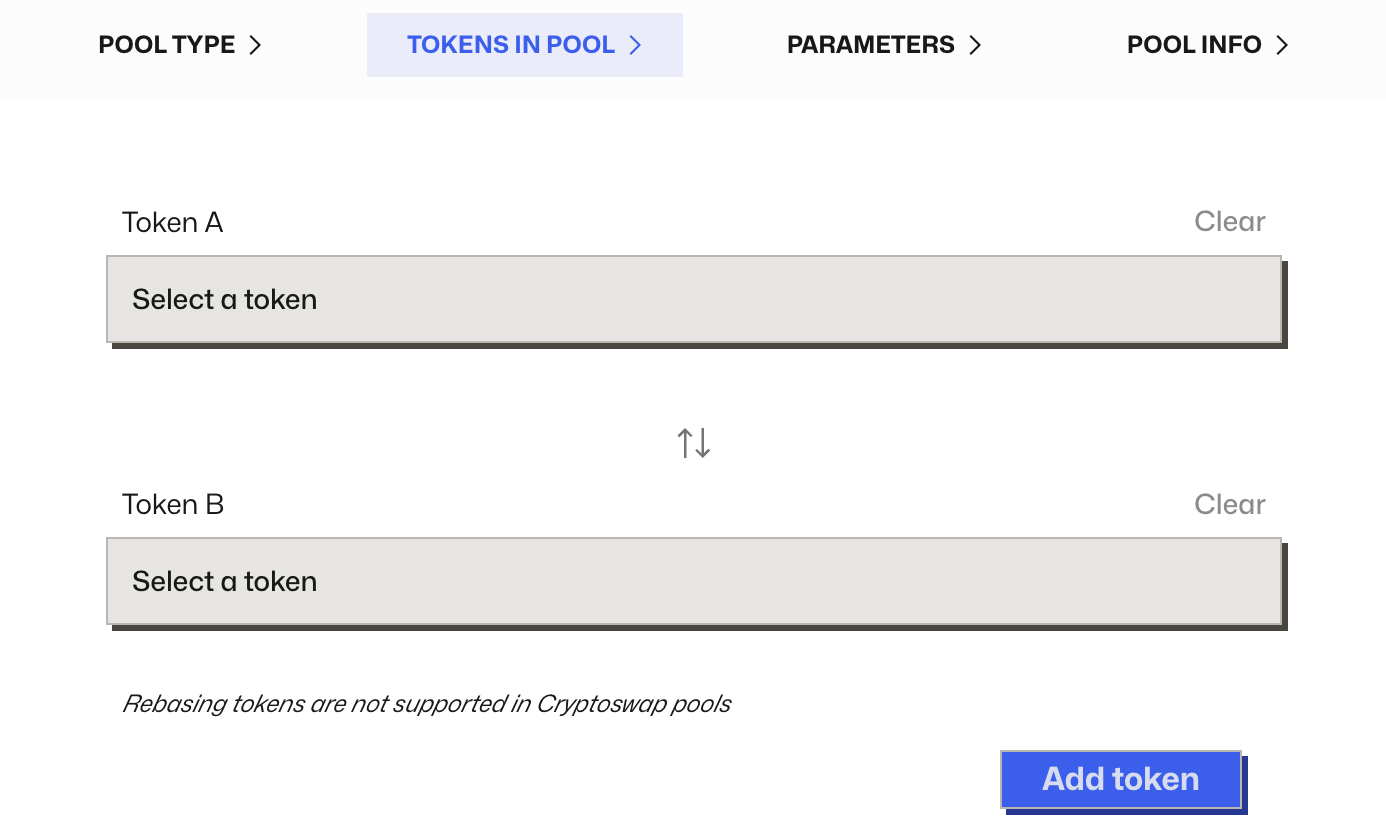Click the Token A label
The height and width of the screenshot is (836, 1386).
172,222
